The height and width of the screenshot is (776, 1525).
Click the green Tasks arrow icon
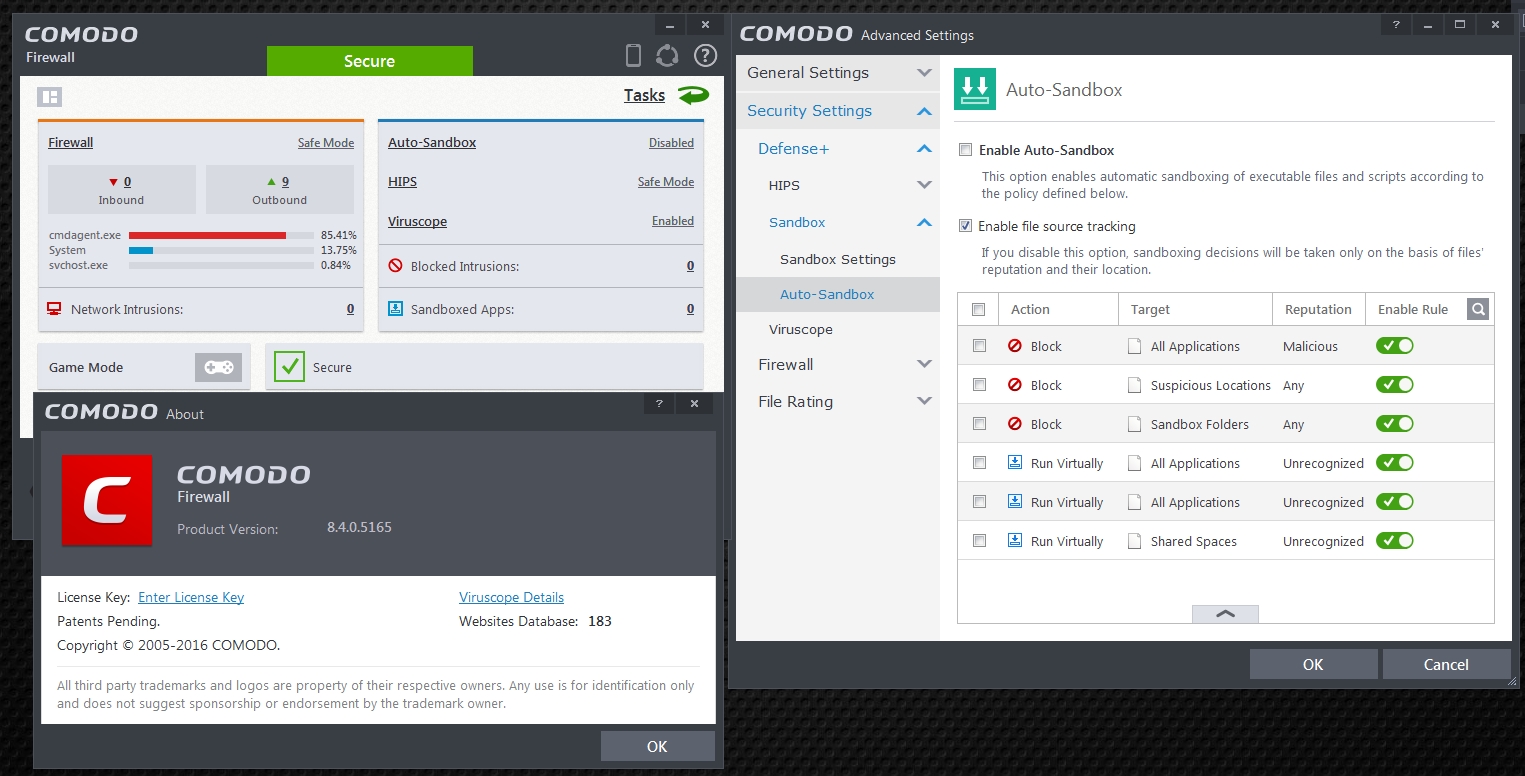(x=693, y=95)
